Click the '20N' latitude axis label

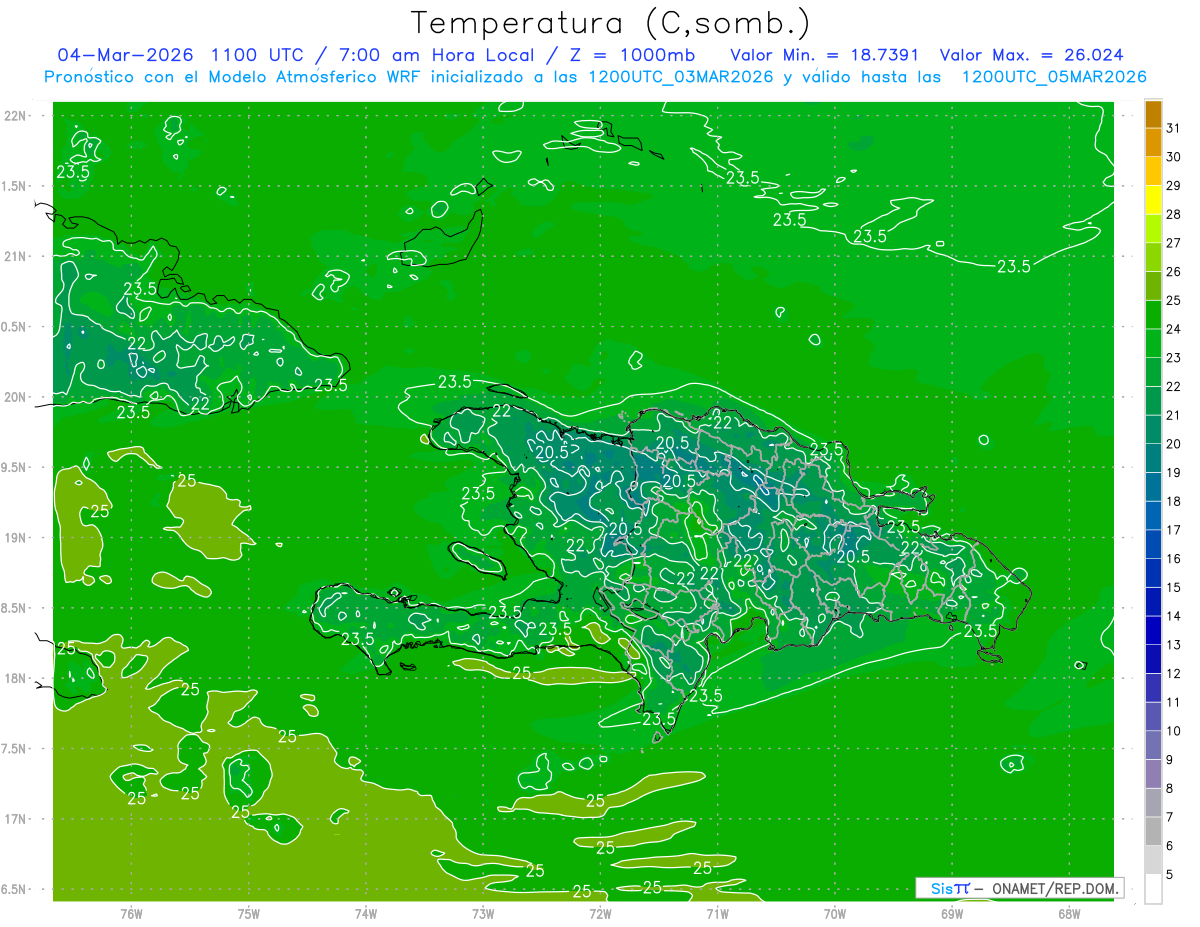pyautogui.click(x=15, y=397)
